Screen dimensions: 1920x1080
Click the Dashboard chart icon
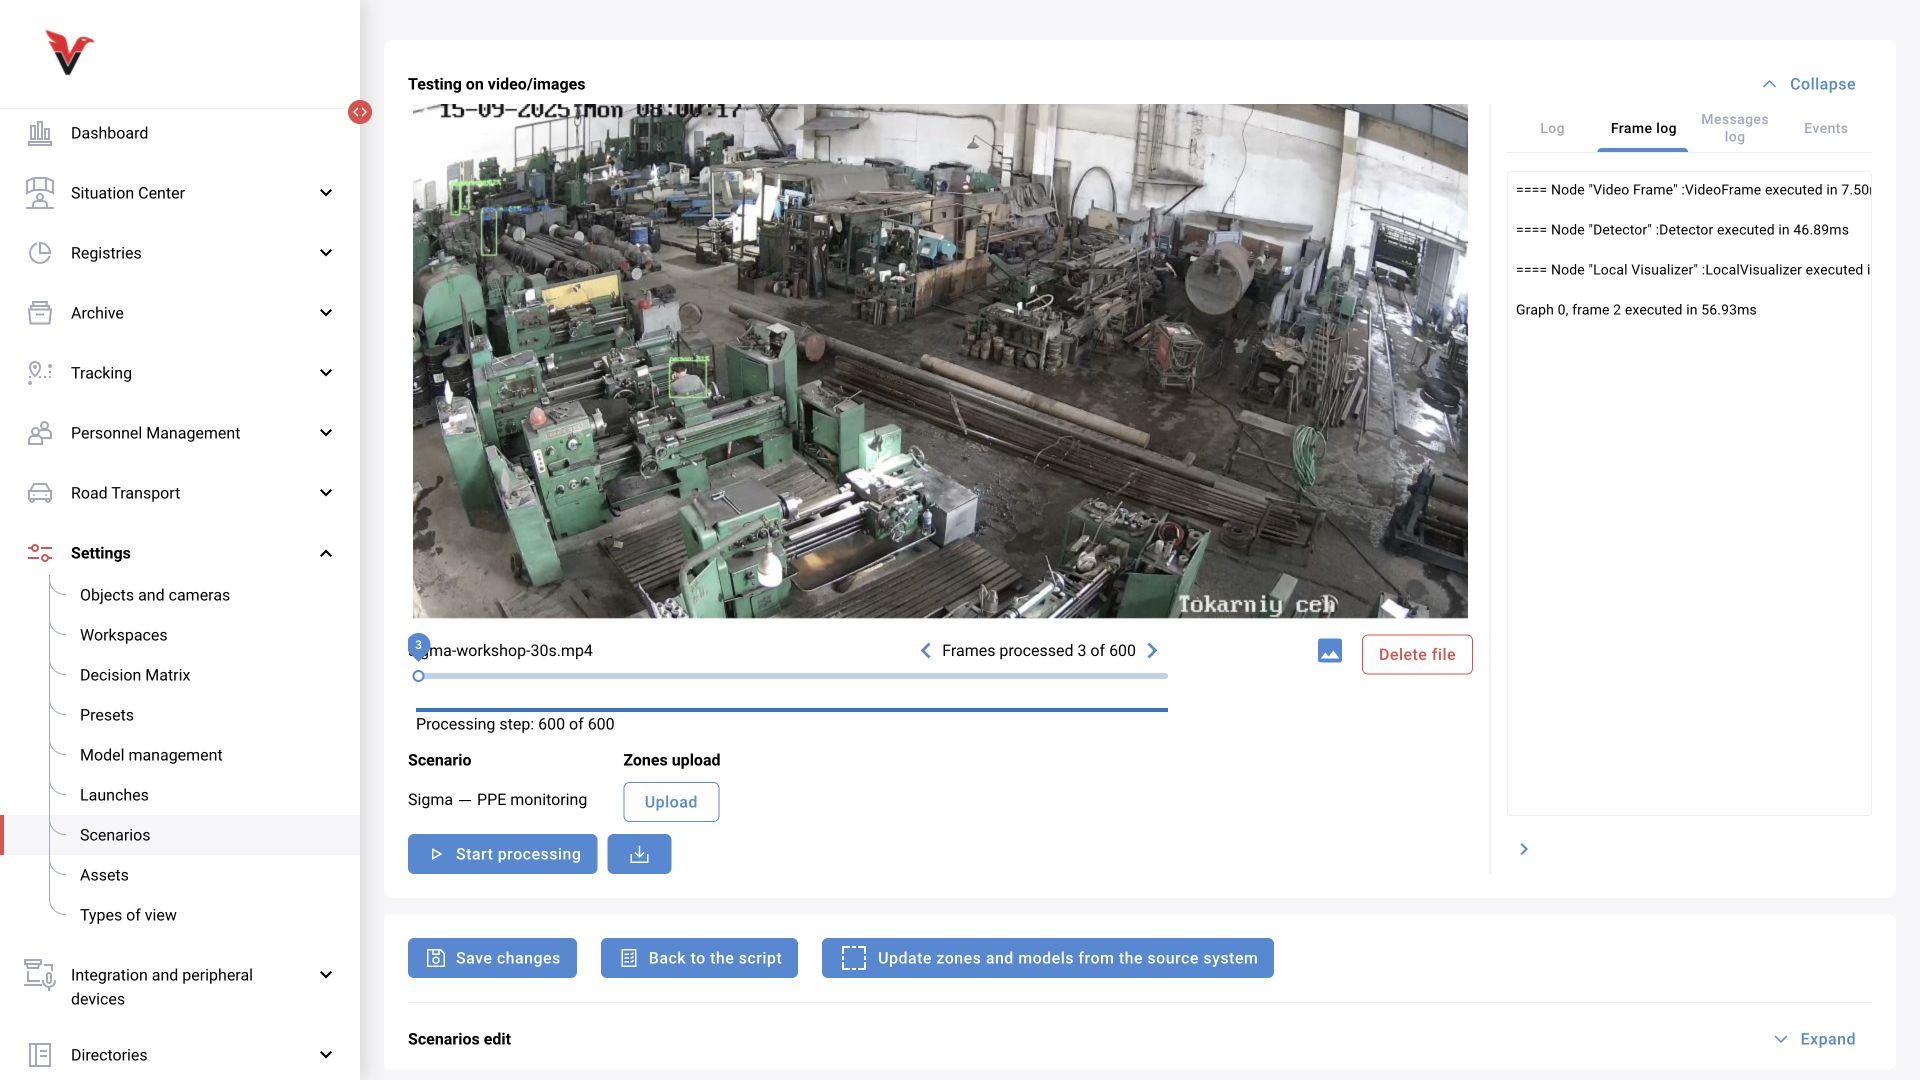click(x=40, y=133)
